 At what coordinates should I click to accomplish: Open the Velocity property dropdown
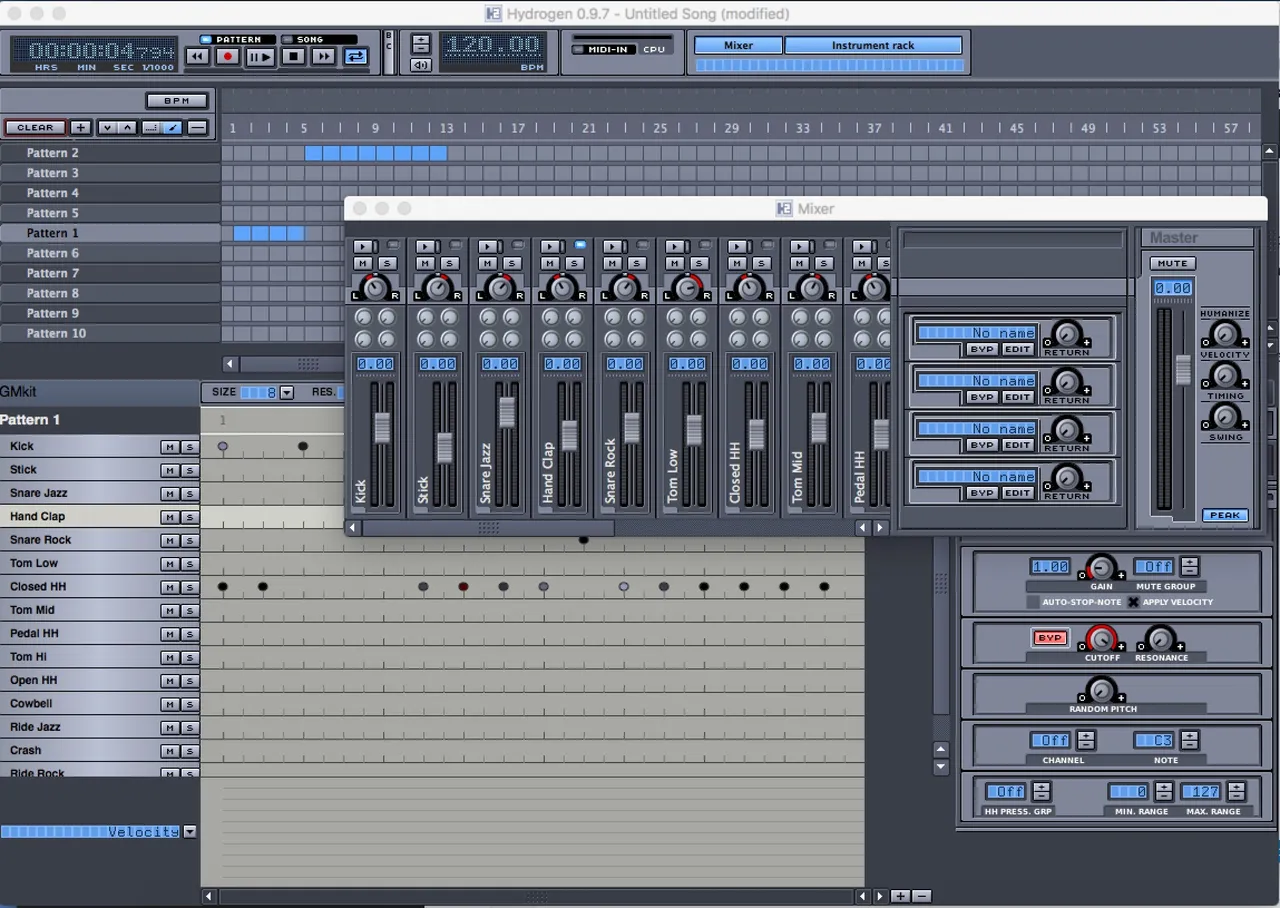[x=190, y=832]
